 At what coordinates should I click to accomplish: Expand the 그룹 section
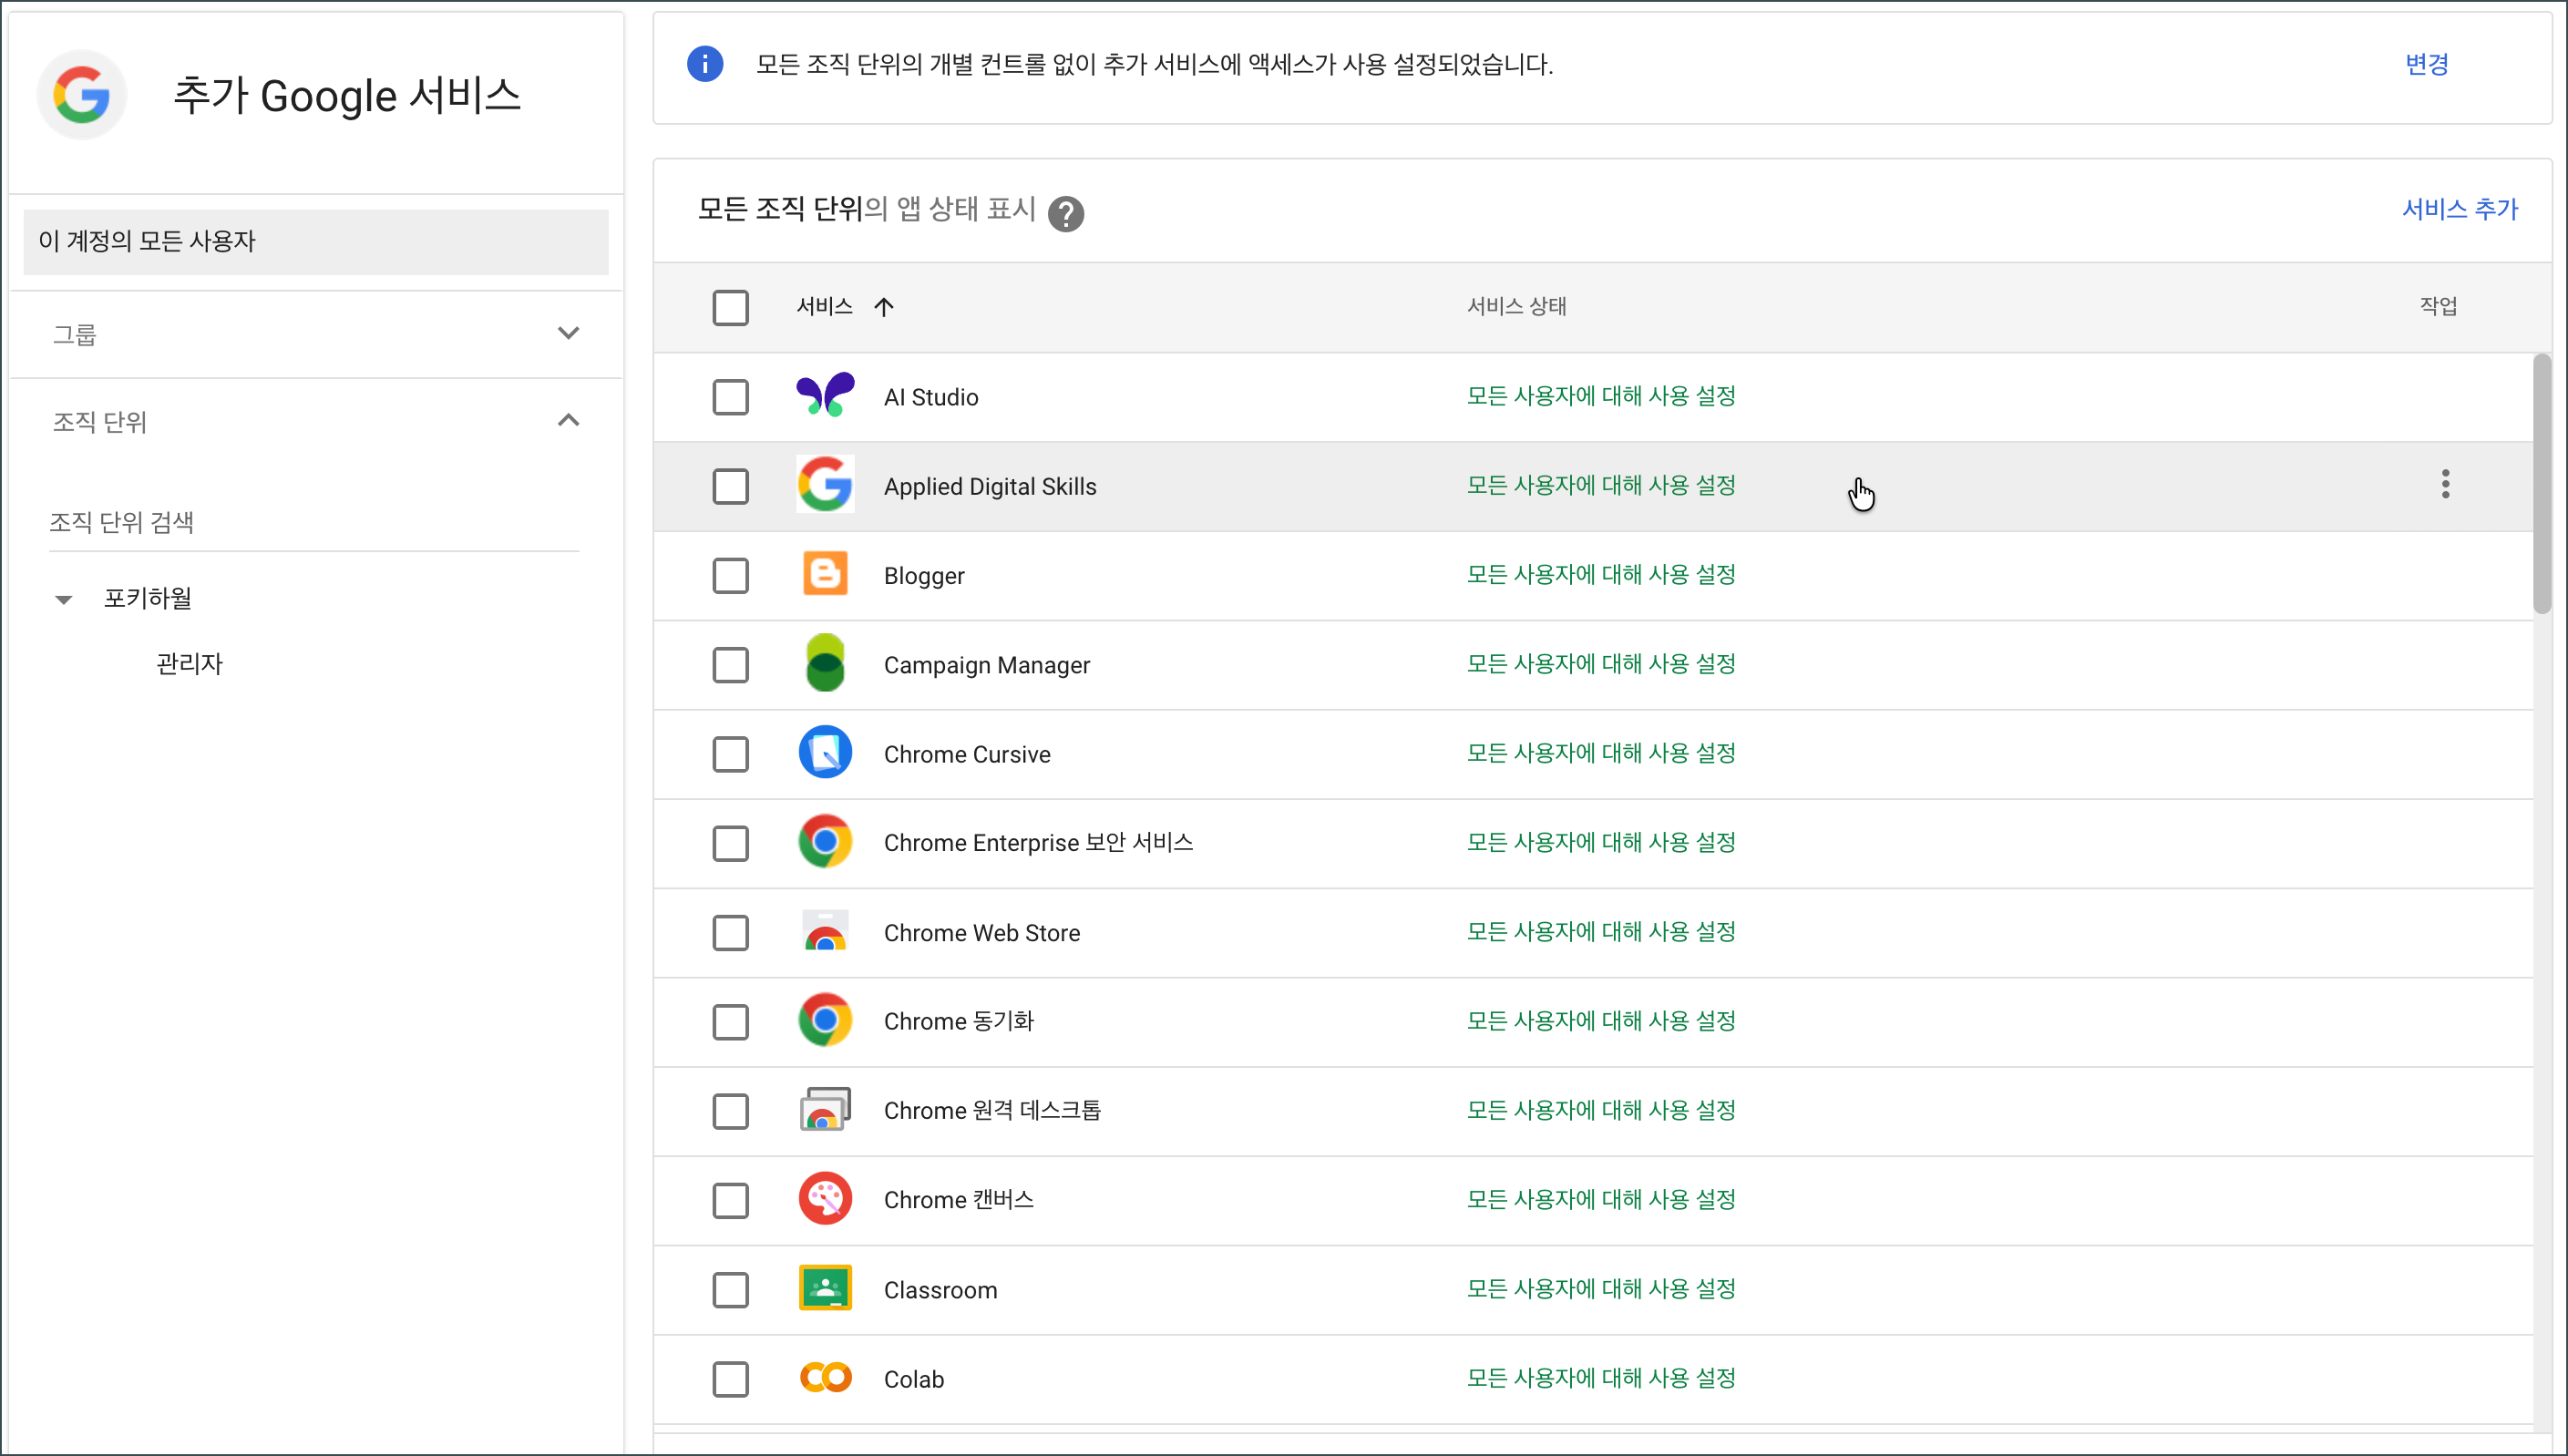568,334
